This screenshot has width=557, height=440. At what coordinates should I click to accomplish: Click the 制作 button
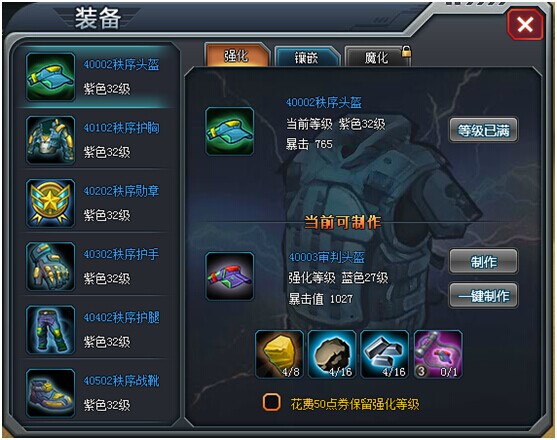483,261
